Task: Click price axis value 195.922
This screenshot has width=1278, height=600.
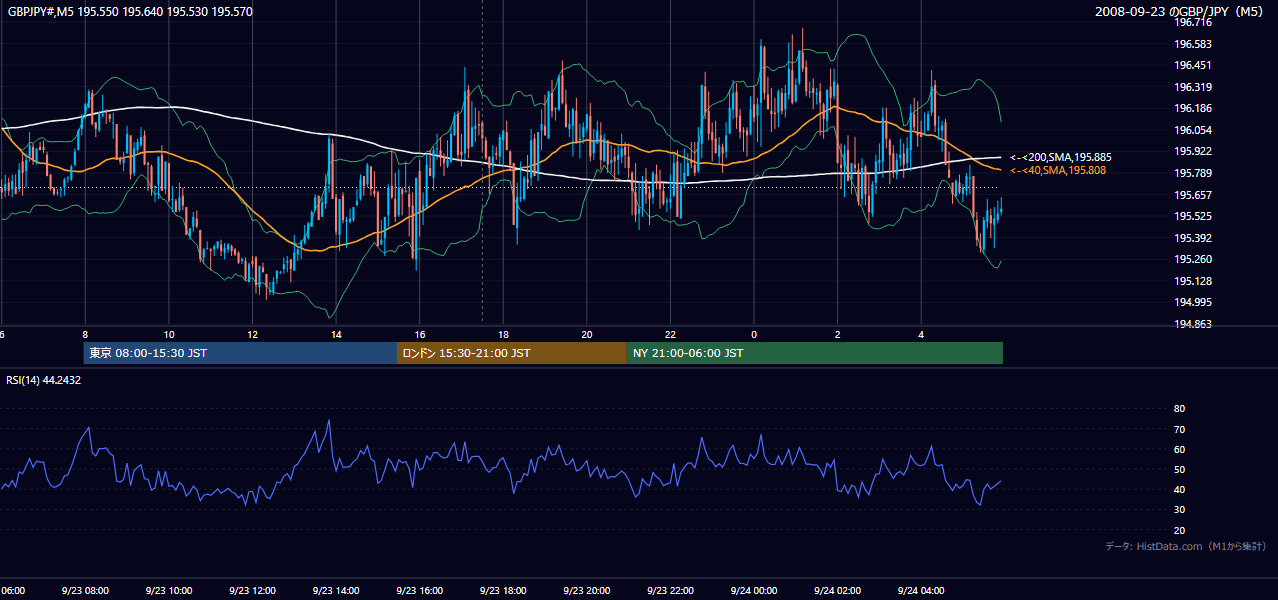Action: (1193, 151)
